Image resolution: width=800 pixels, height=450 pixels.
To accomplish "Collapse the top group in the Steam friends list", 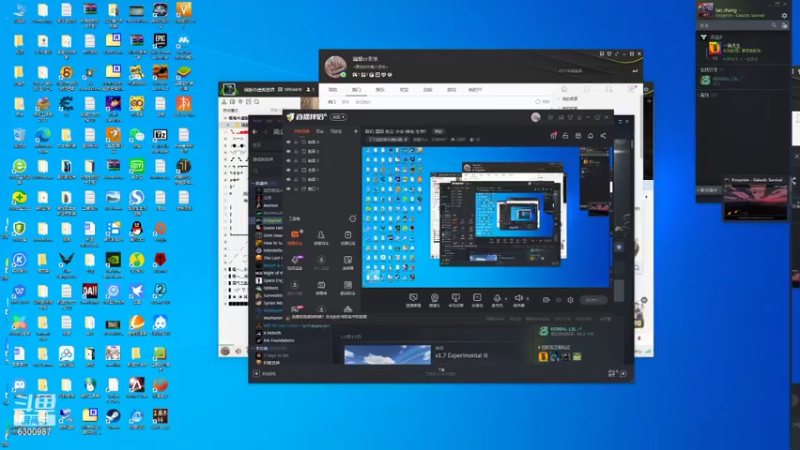I will [704, 37].
